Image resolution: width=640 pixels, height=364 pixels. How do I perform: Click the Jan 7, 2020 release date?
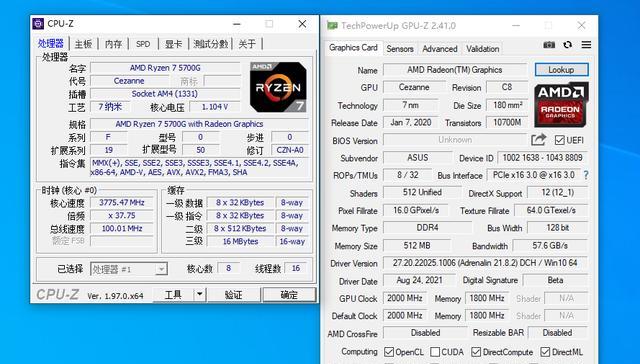pyautogui.click(x=410, y=122)
